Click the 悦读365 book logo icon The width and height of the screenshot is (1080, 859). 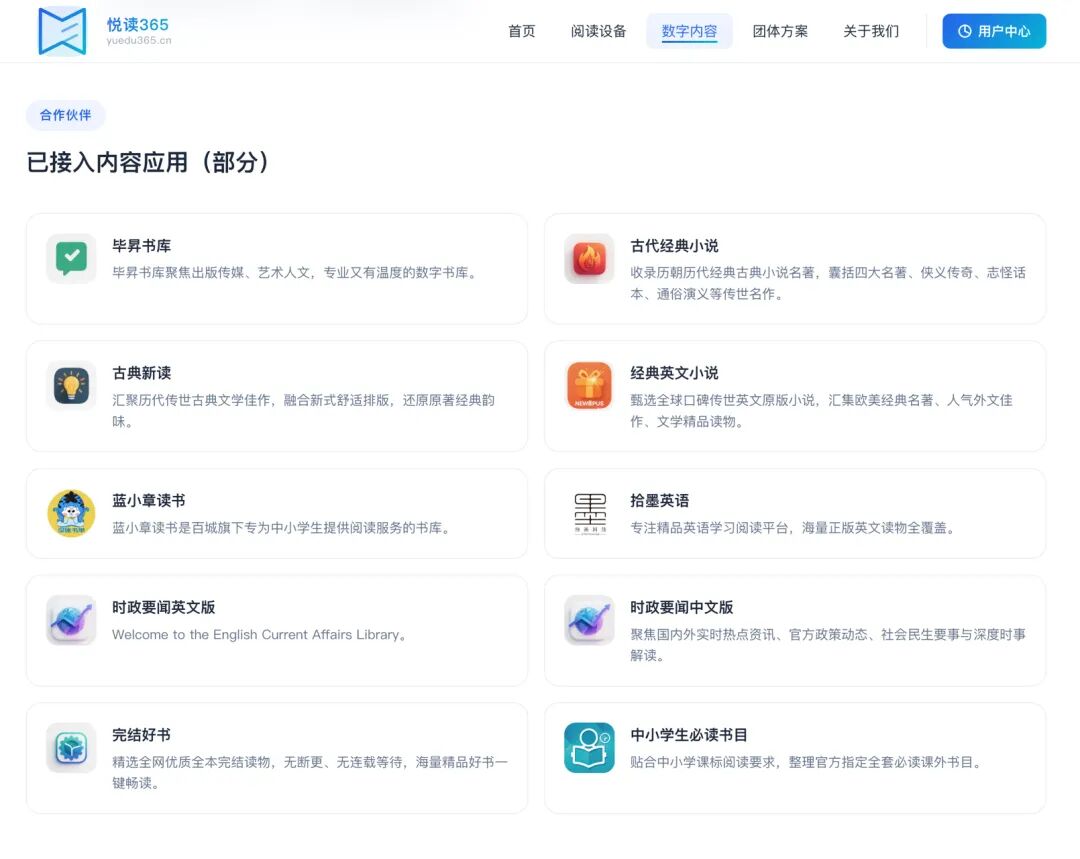coord(62,31)
